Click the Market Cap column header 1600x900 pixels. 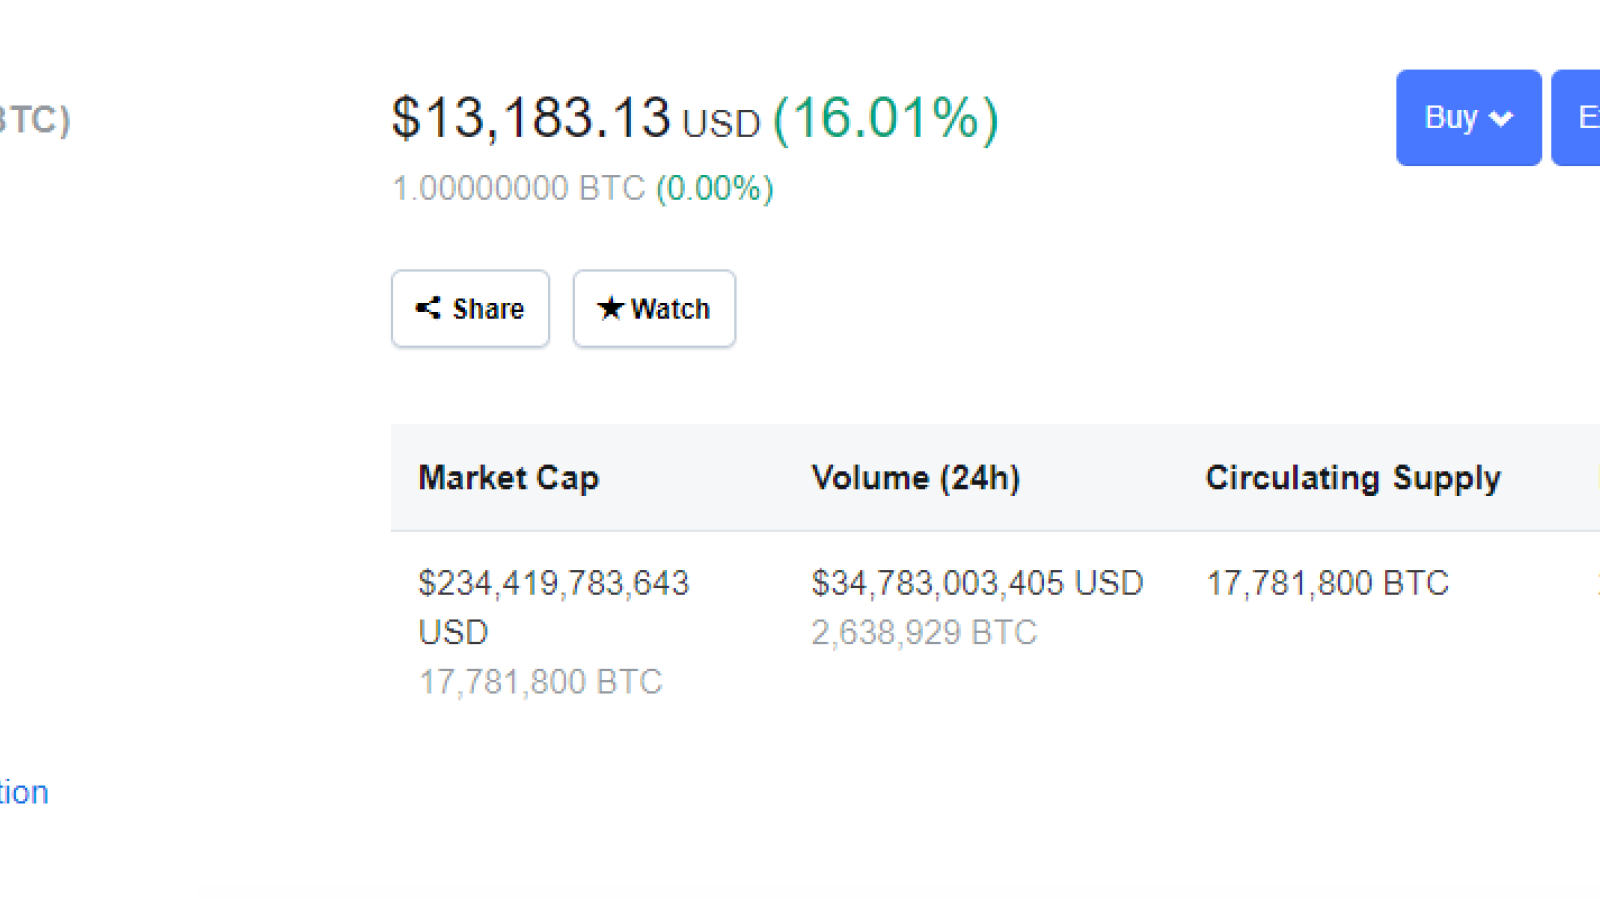508,478
